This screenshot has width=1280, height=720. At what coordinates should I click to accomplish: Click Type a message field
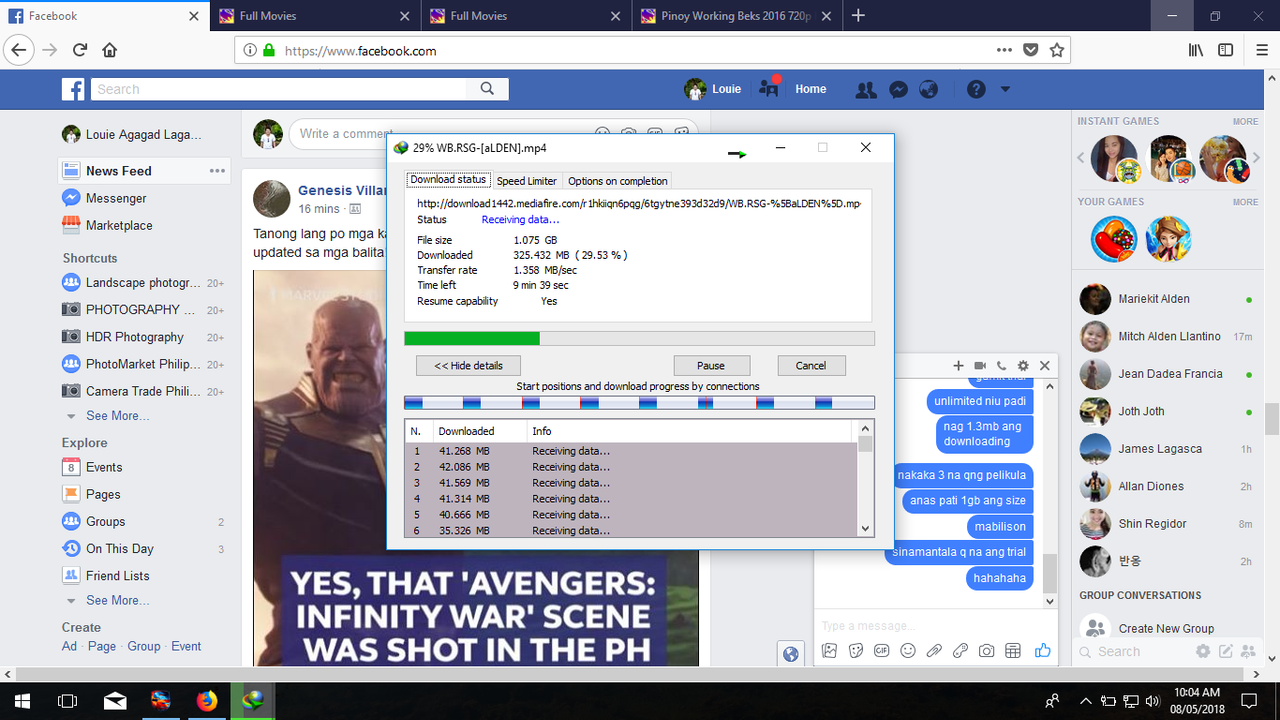click(x=933, y=626)
